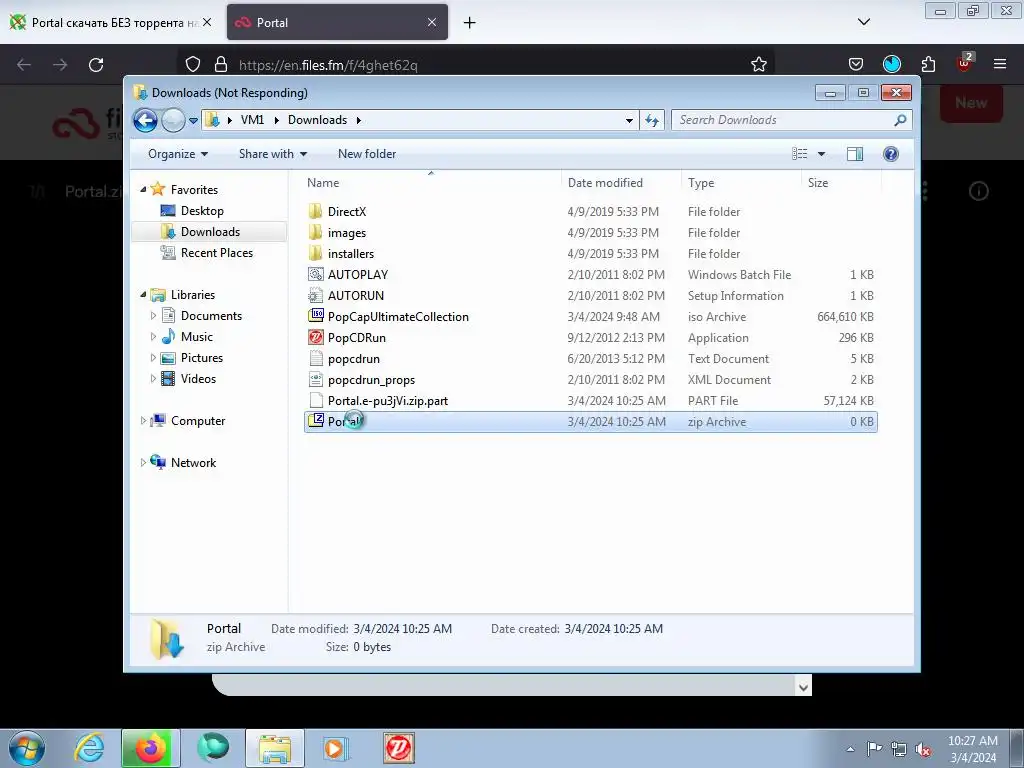
Task: Select the installers folder icon
Action: click(x=315, y=253)
